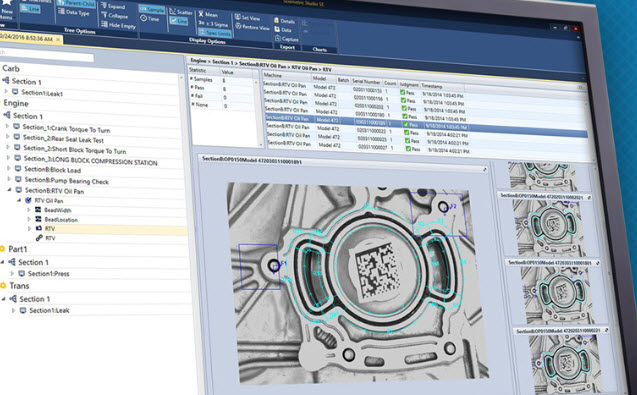The height and width of the screenshot is (395, 637).
Task: Toggle the Time display option
Action: pyautogui.click(x=150, y=18)
